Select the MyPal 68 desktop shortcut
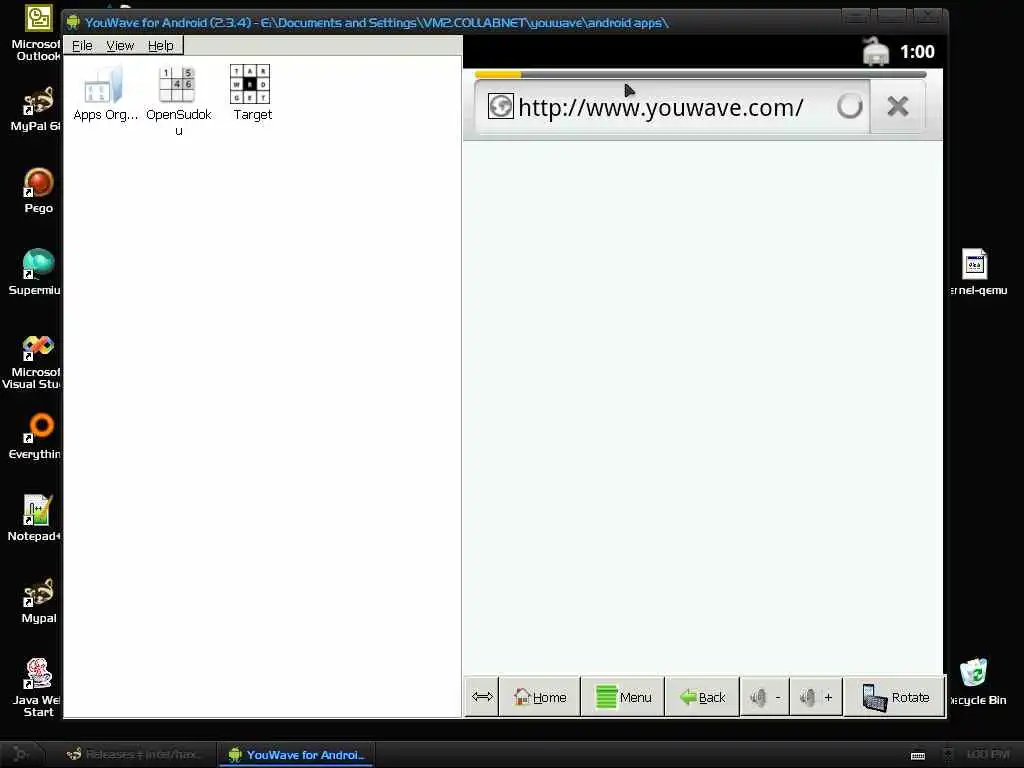Image resolution: width=1024 pixels, height=768 pixels. [37, 108]
